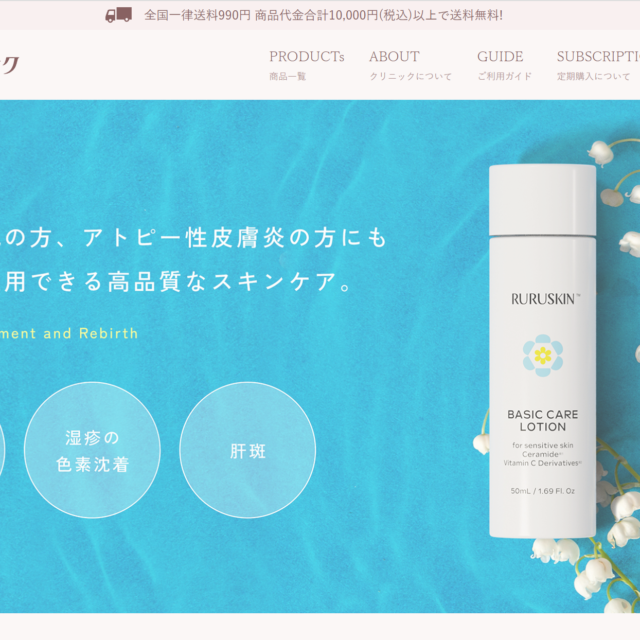Click the headline アトピー性皮膚炎の方にも
640x640 pixels.
click(235, 238)
